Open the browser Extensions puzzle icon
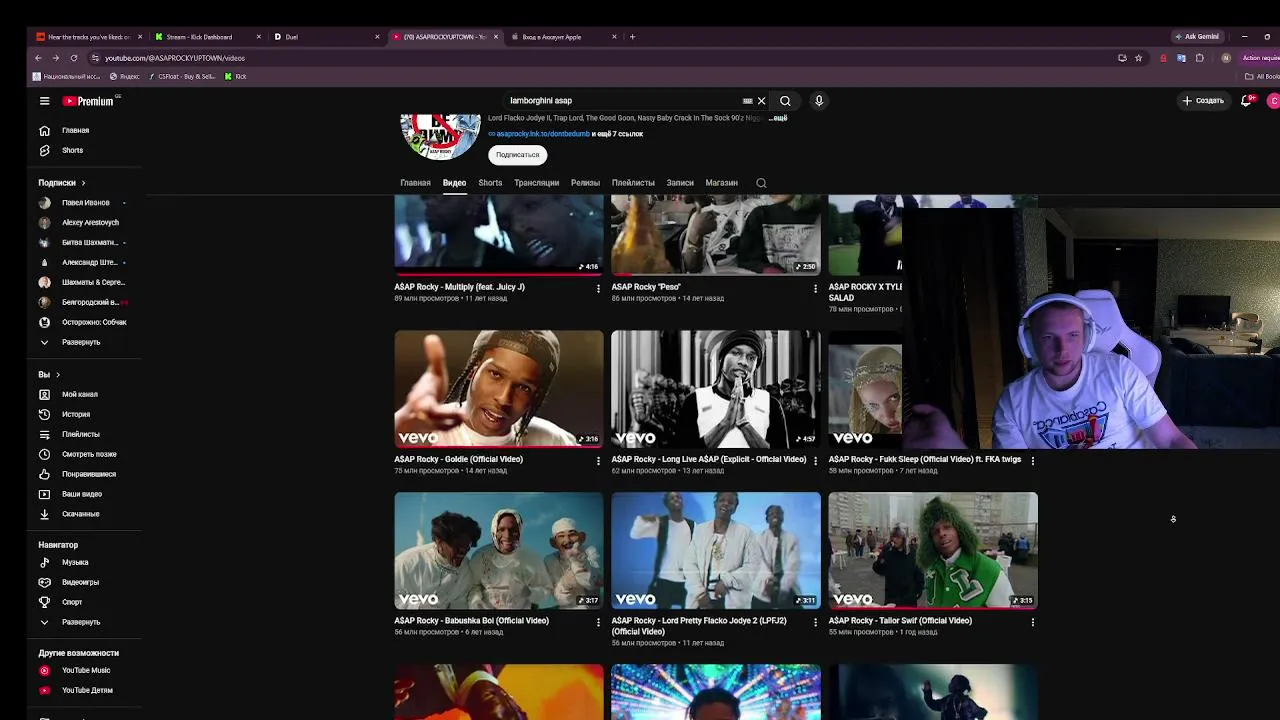Image resolution: width=1280 pixels, height=720 pixels. coord(1200,58)
